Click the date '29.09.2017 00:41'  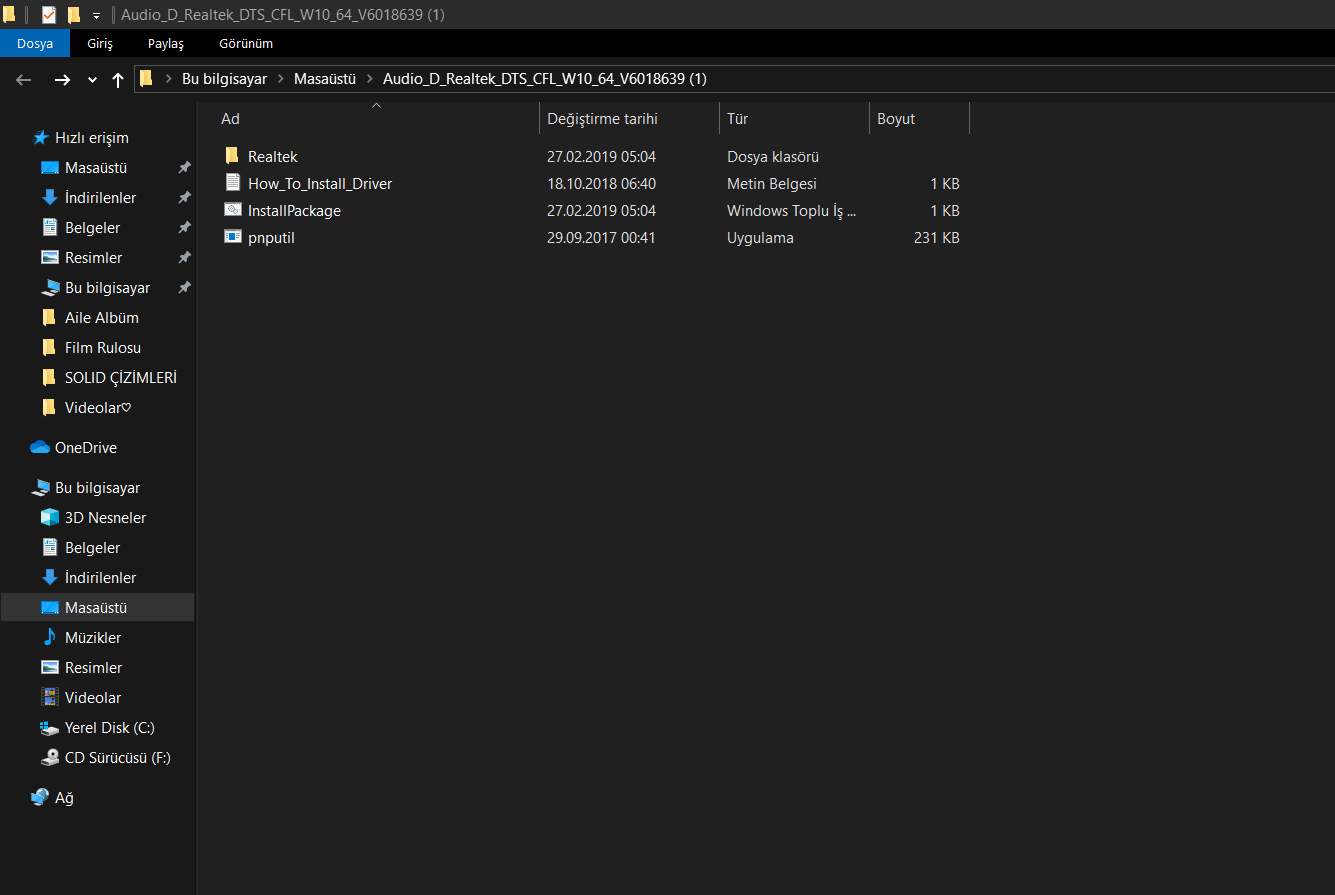pyautogui.click(x=601, y=238)
